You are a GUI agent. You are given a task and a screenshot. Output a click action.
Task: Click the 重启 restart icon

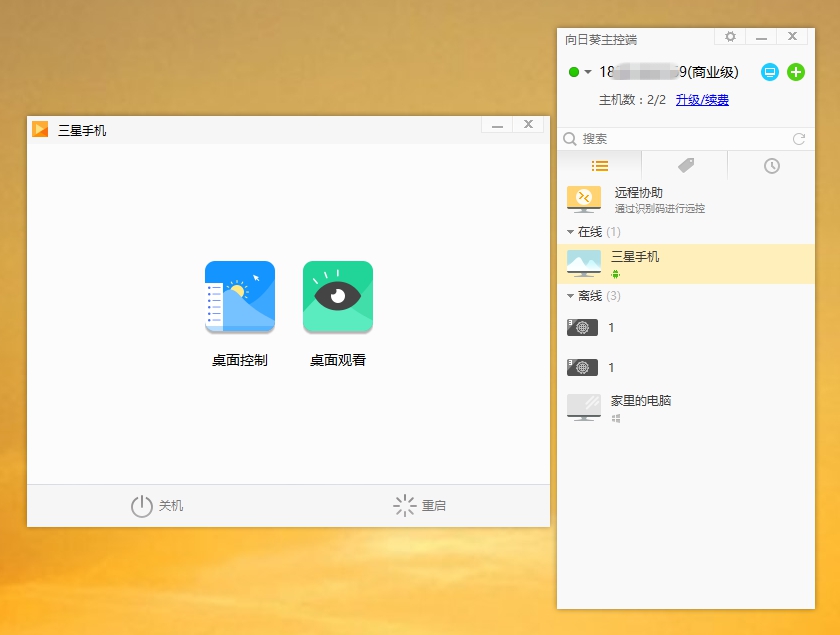click(404, 506)
